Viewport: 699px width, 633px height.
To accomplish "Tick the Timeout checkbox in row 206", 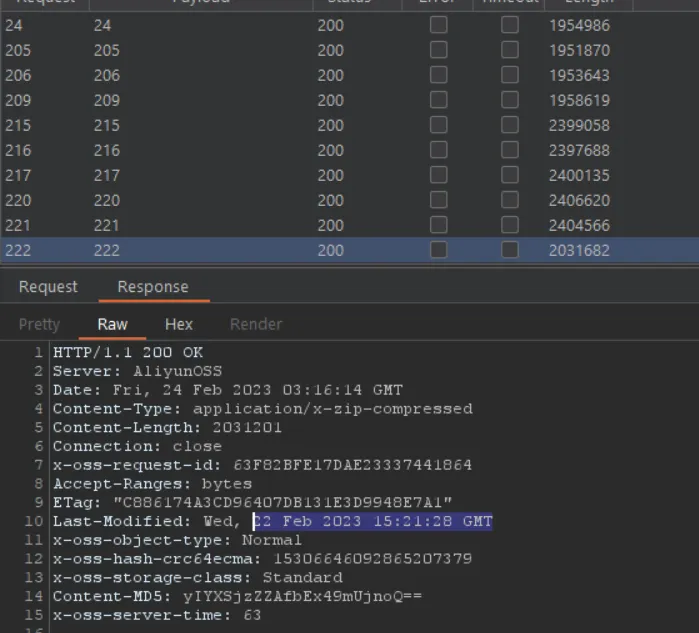I will pos(510,75).
